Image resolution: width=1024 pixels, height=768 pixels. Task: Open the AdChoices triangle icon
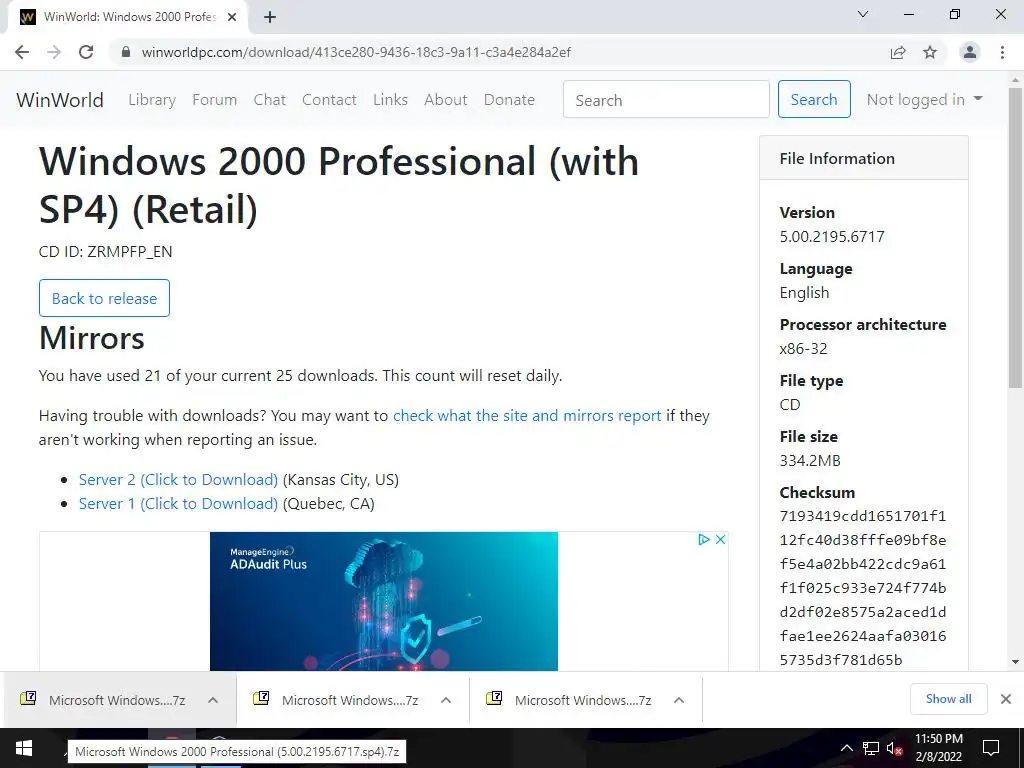(x=703, y=539)
